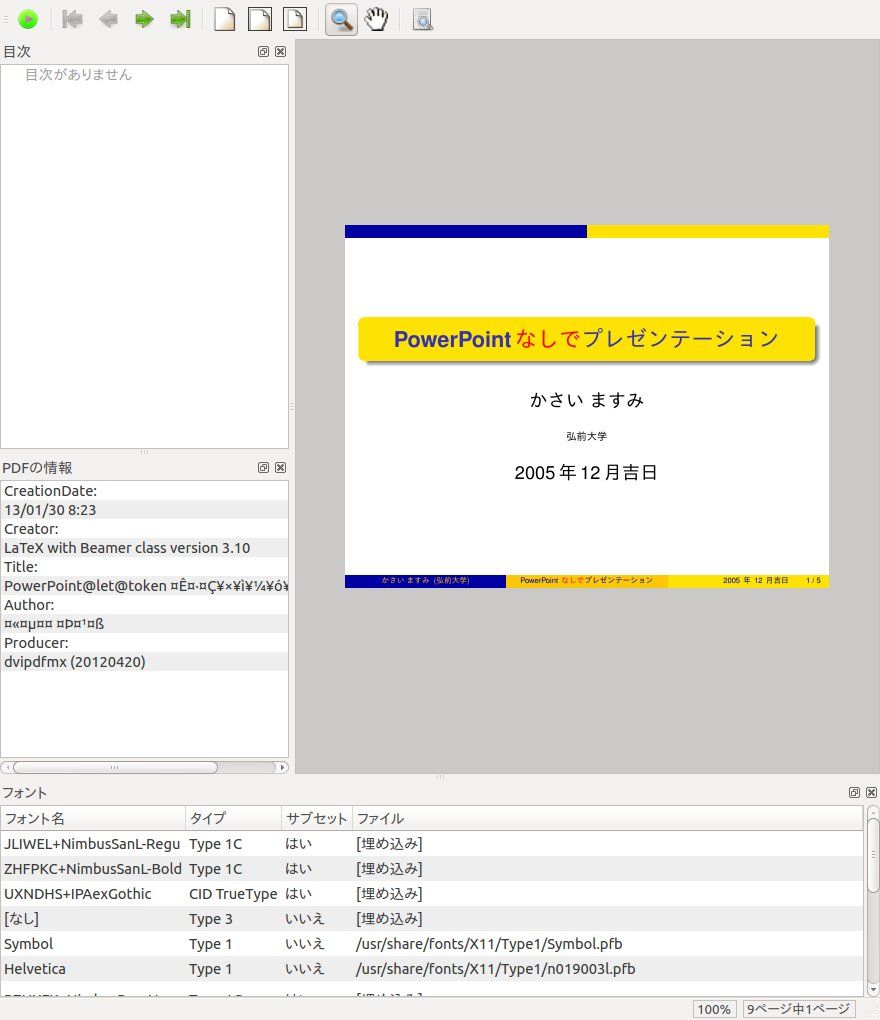Select the single page layout icon
The width and height of the screenshot is (880, 1020).
pyautogui.click(x=223, y=18)
